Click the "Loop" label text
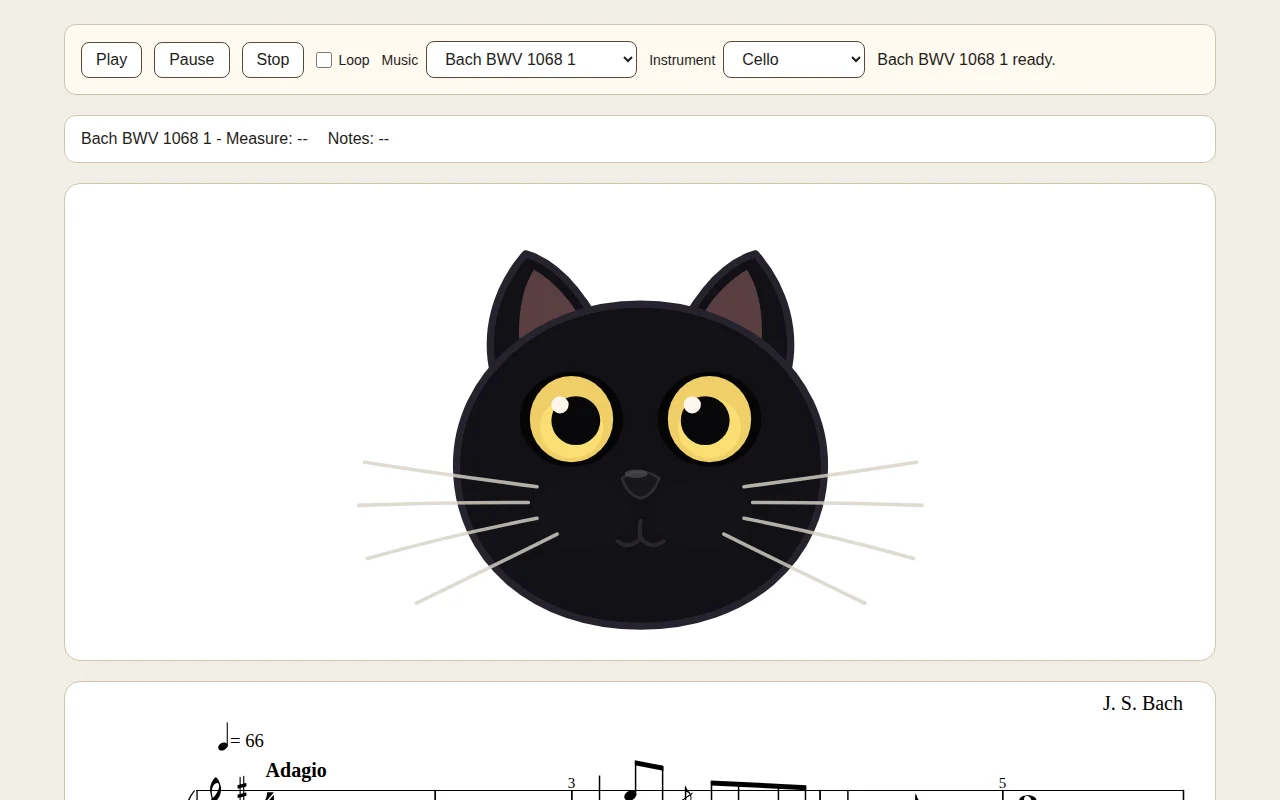This screenshot has width=1280, height=800. 354,60
